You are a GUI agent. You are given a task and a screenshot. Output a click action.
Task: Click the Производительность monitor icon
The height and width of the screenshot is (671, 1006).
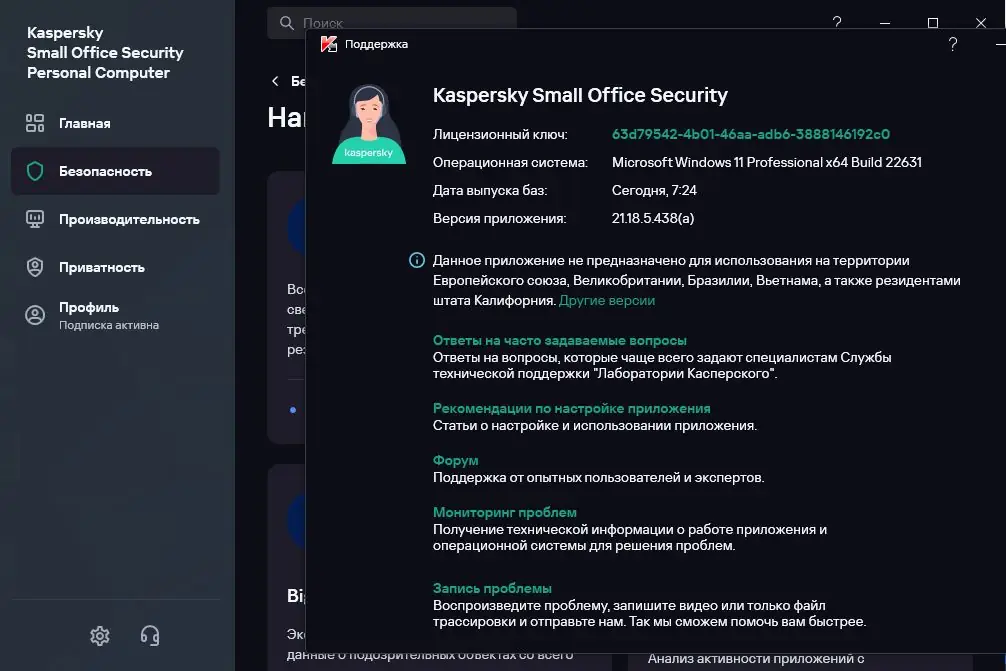point(35,219)
